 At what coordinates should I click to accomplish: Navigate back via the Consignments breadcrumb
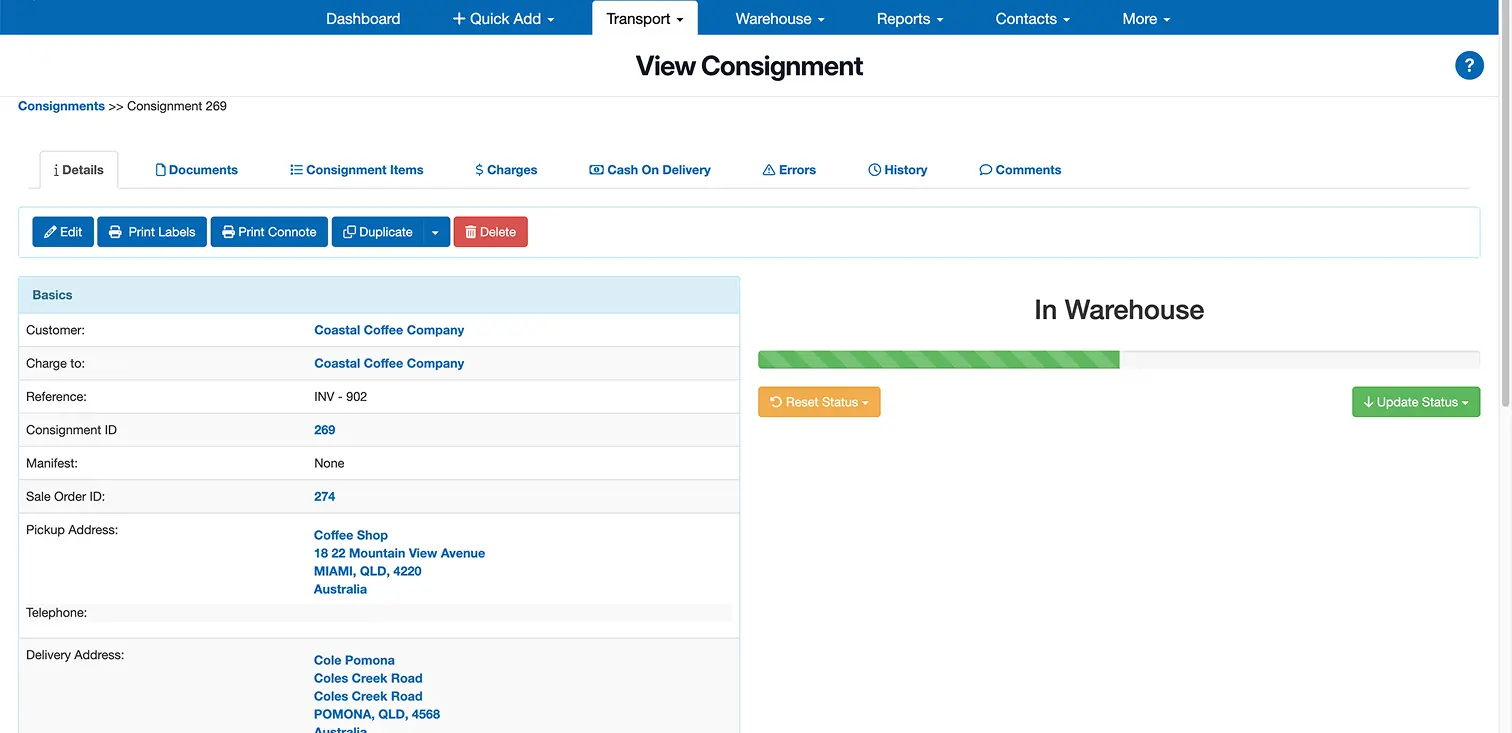pyautogui.click(x=60, y=105)
